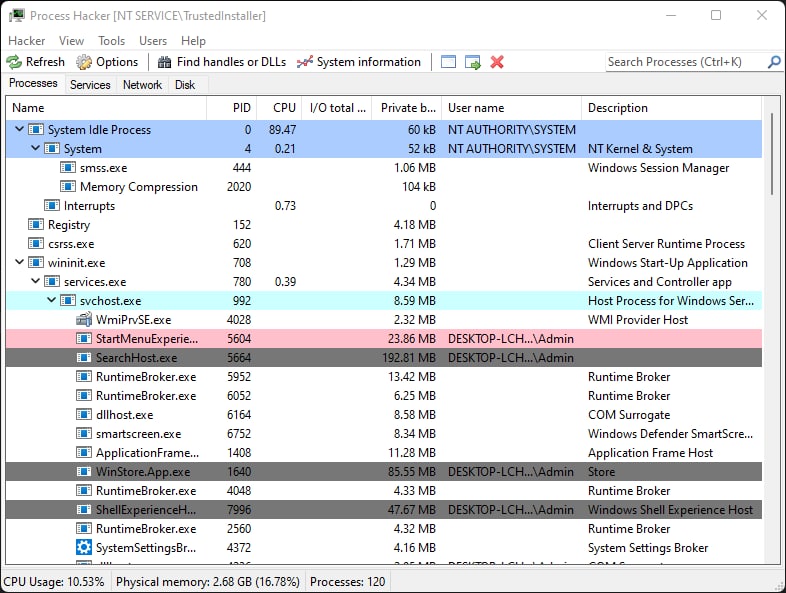Click the smss.exe process icon
Screen dimensions: 786x593
click(68, 167)
